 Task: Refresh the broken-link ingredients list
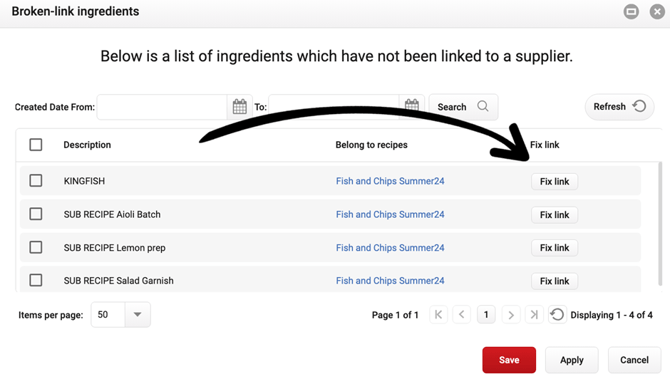[619, 107]
